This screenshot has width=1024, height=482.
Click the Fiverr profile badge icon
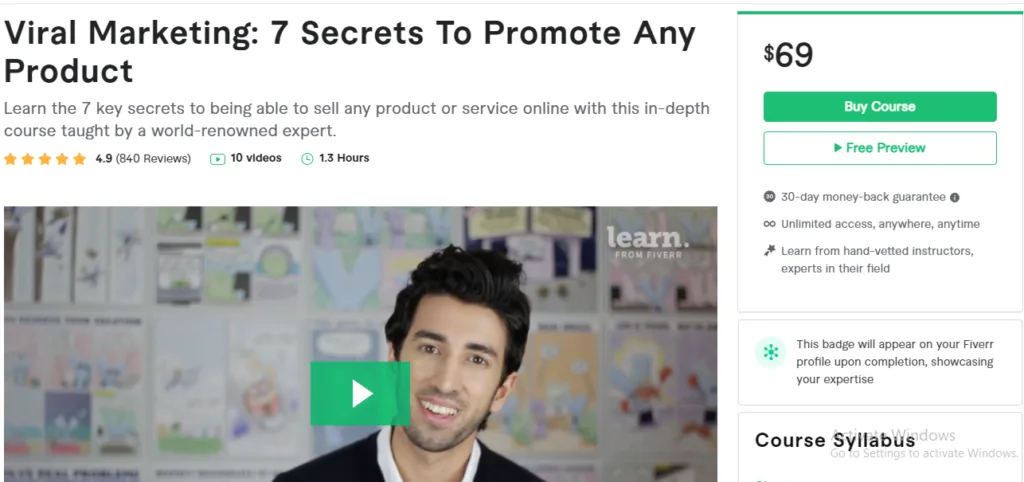click(771, 353)
